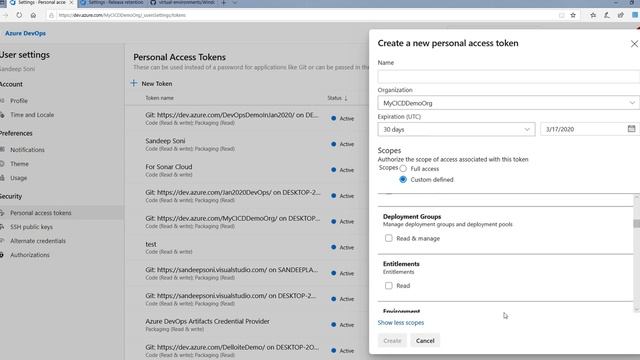
Task: Click the Active status dot for test token
Action: [x=333, y=247]
